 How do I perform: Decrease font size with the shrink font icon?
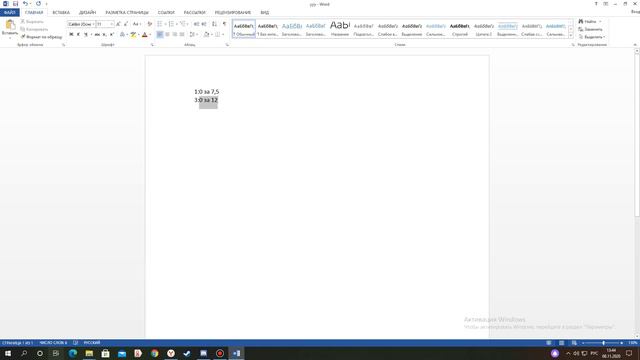(126, 24)
